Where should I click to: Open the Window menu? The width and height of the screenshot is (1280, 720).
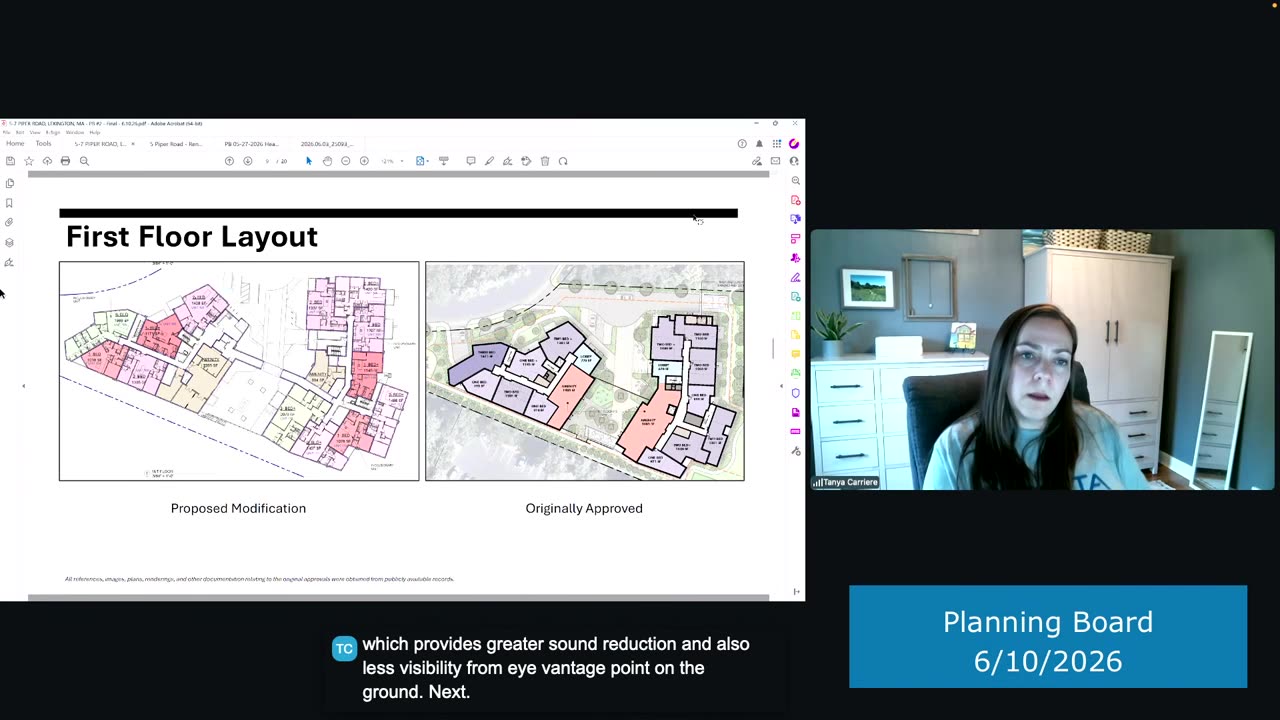74,132
